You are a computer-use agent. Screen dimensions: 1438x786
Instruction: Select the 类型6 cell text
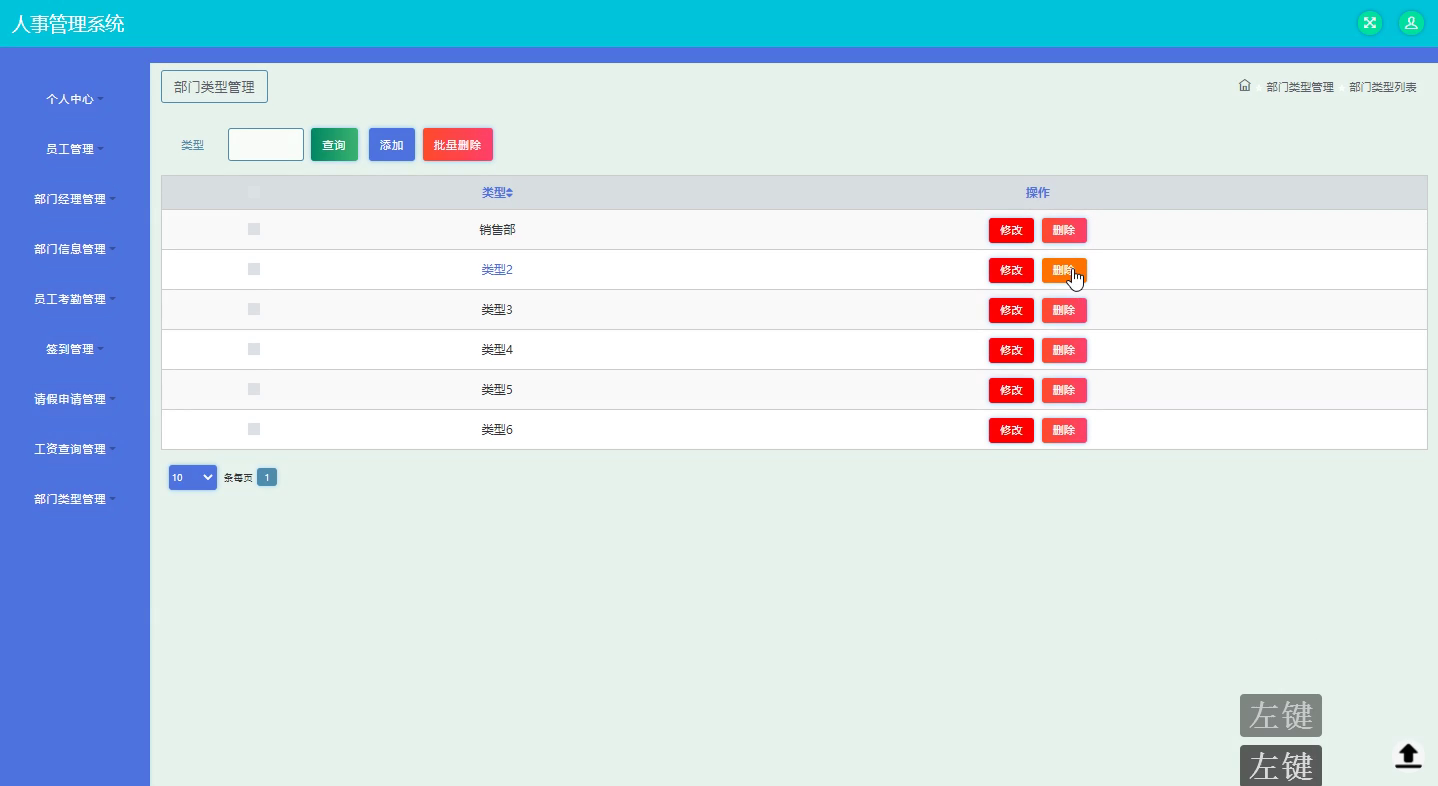[x=497, y=429]
